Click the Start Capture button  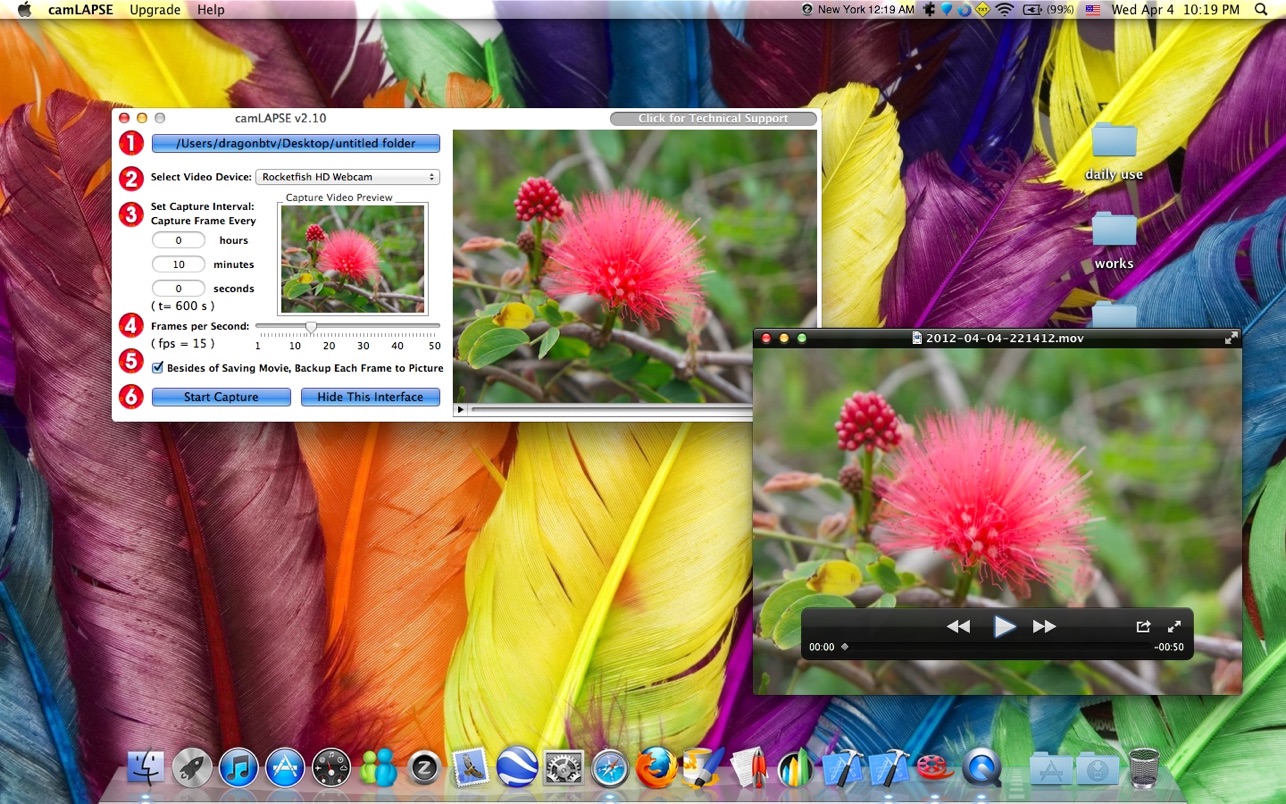point(221,397)
